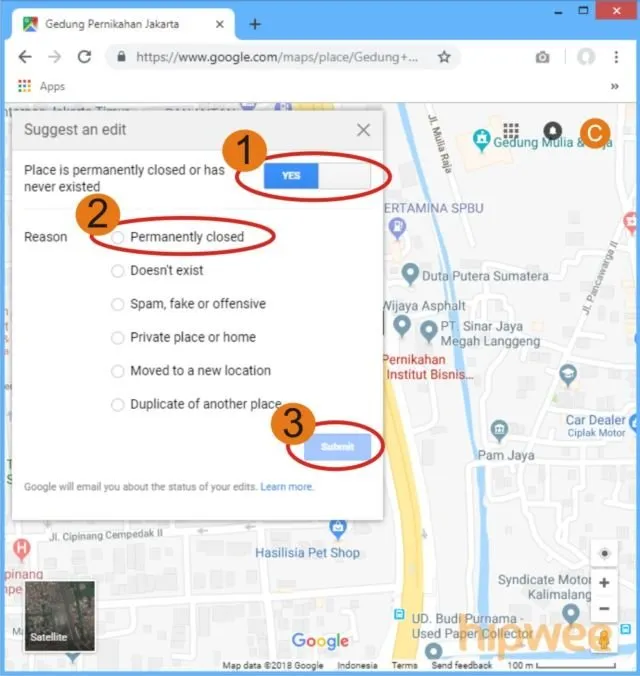Click the Wijaya Asphalt map pin
Image resolution: width=640 pixels, height=676 pixels.
point(402,326)
